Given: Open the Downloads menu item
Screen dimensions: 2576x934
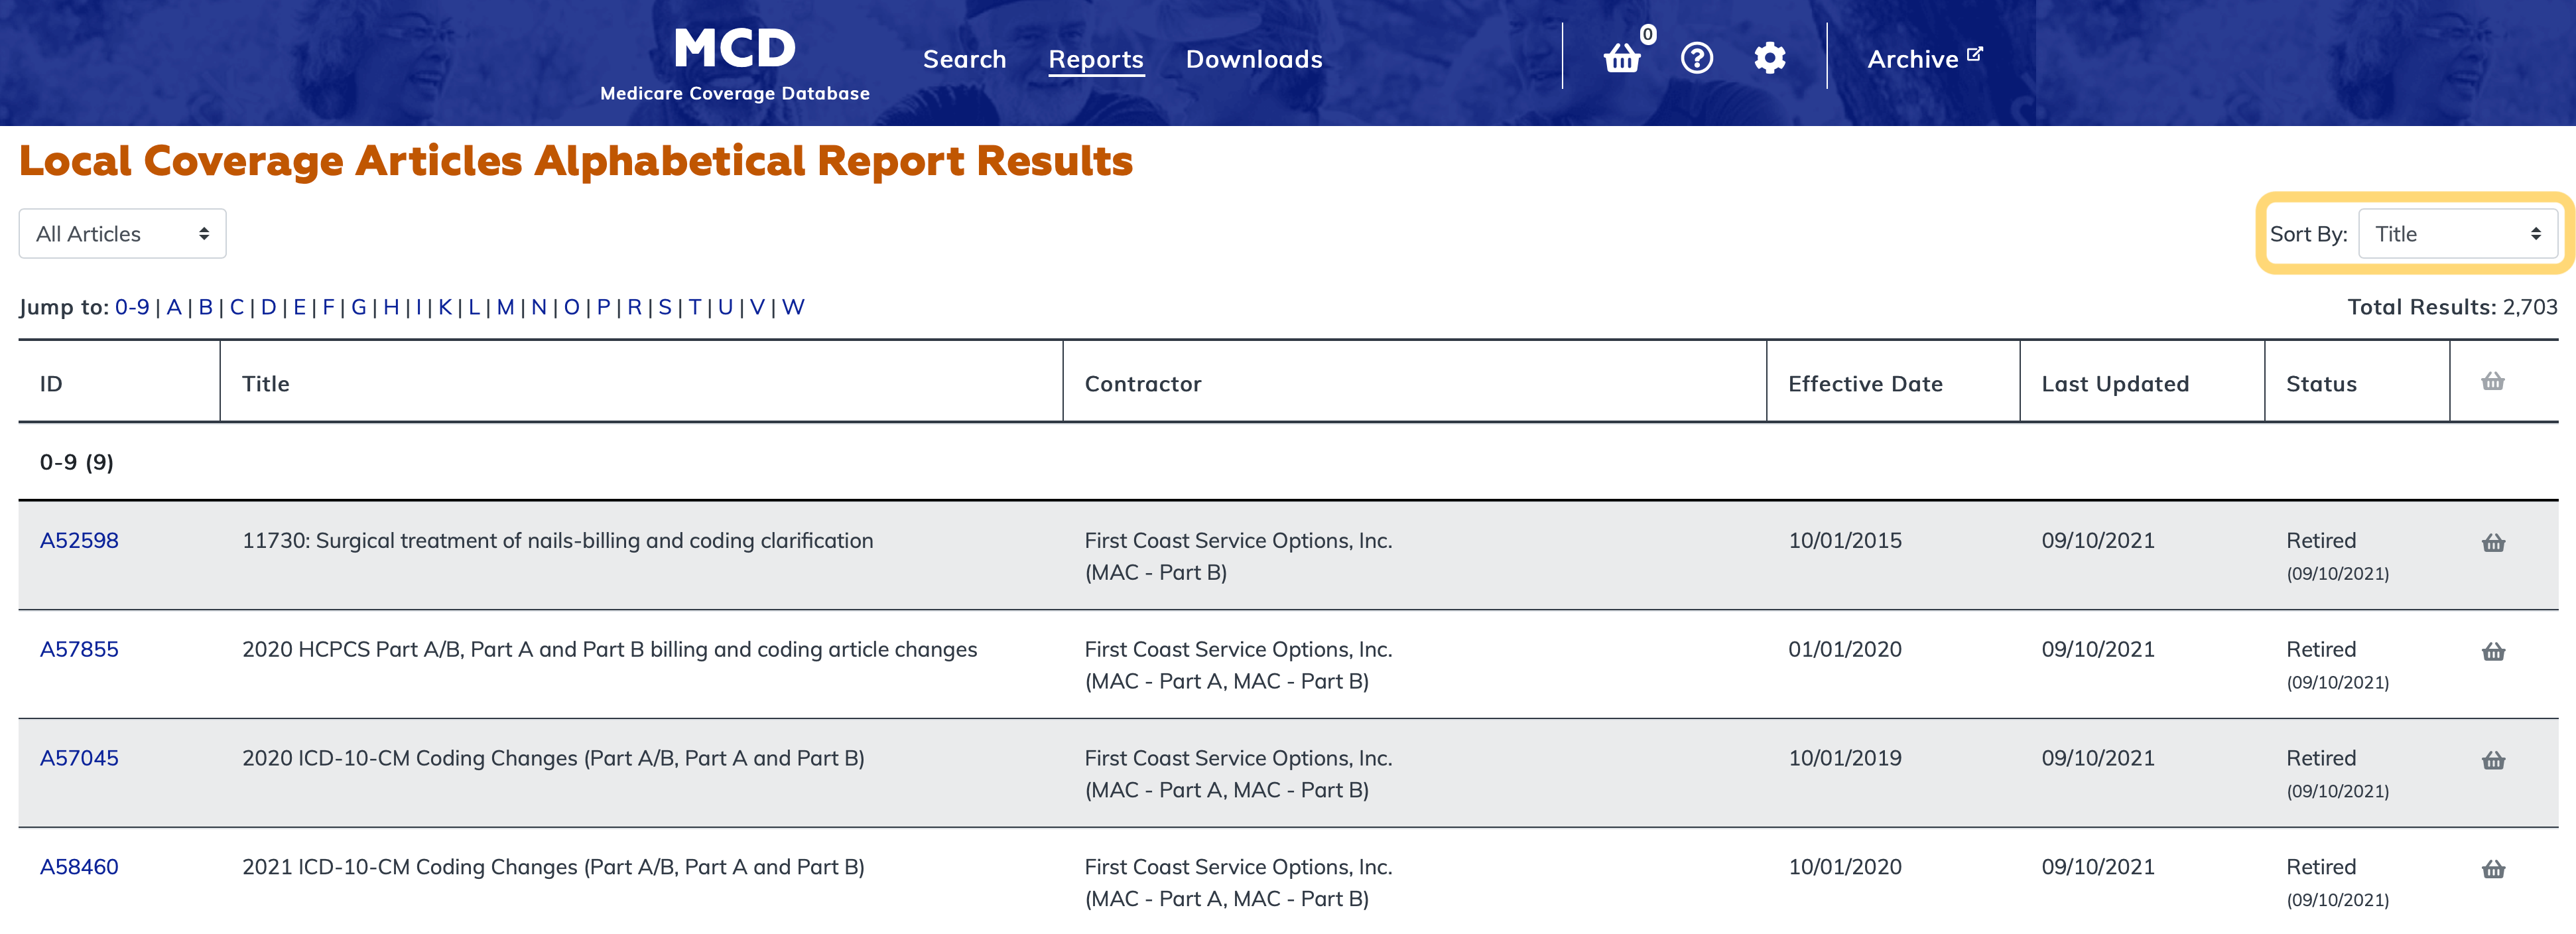Looking at the screenshot, I should (x=1253, y=59).
